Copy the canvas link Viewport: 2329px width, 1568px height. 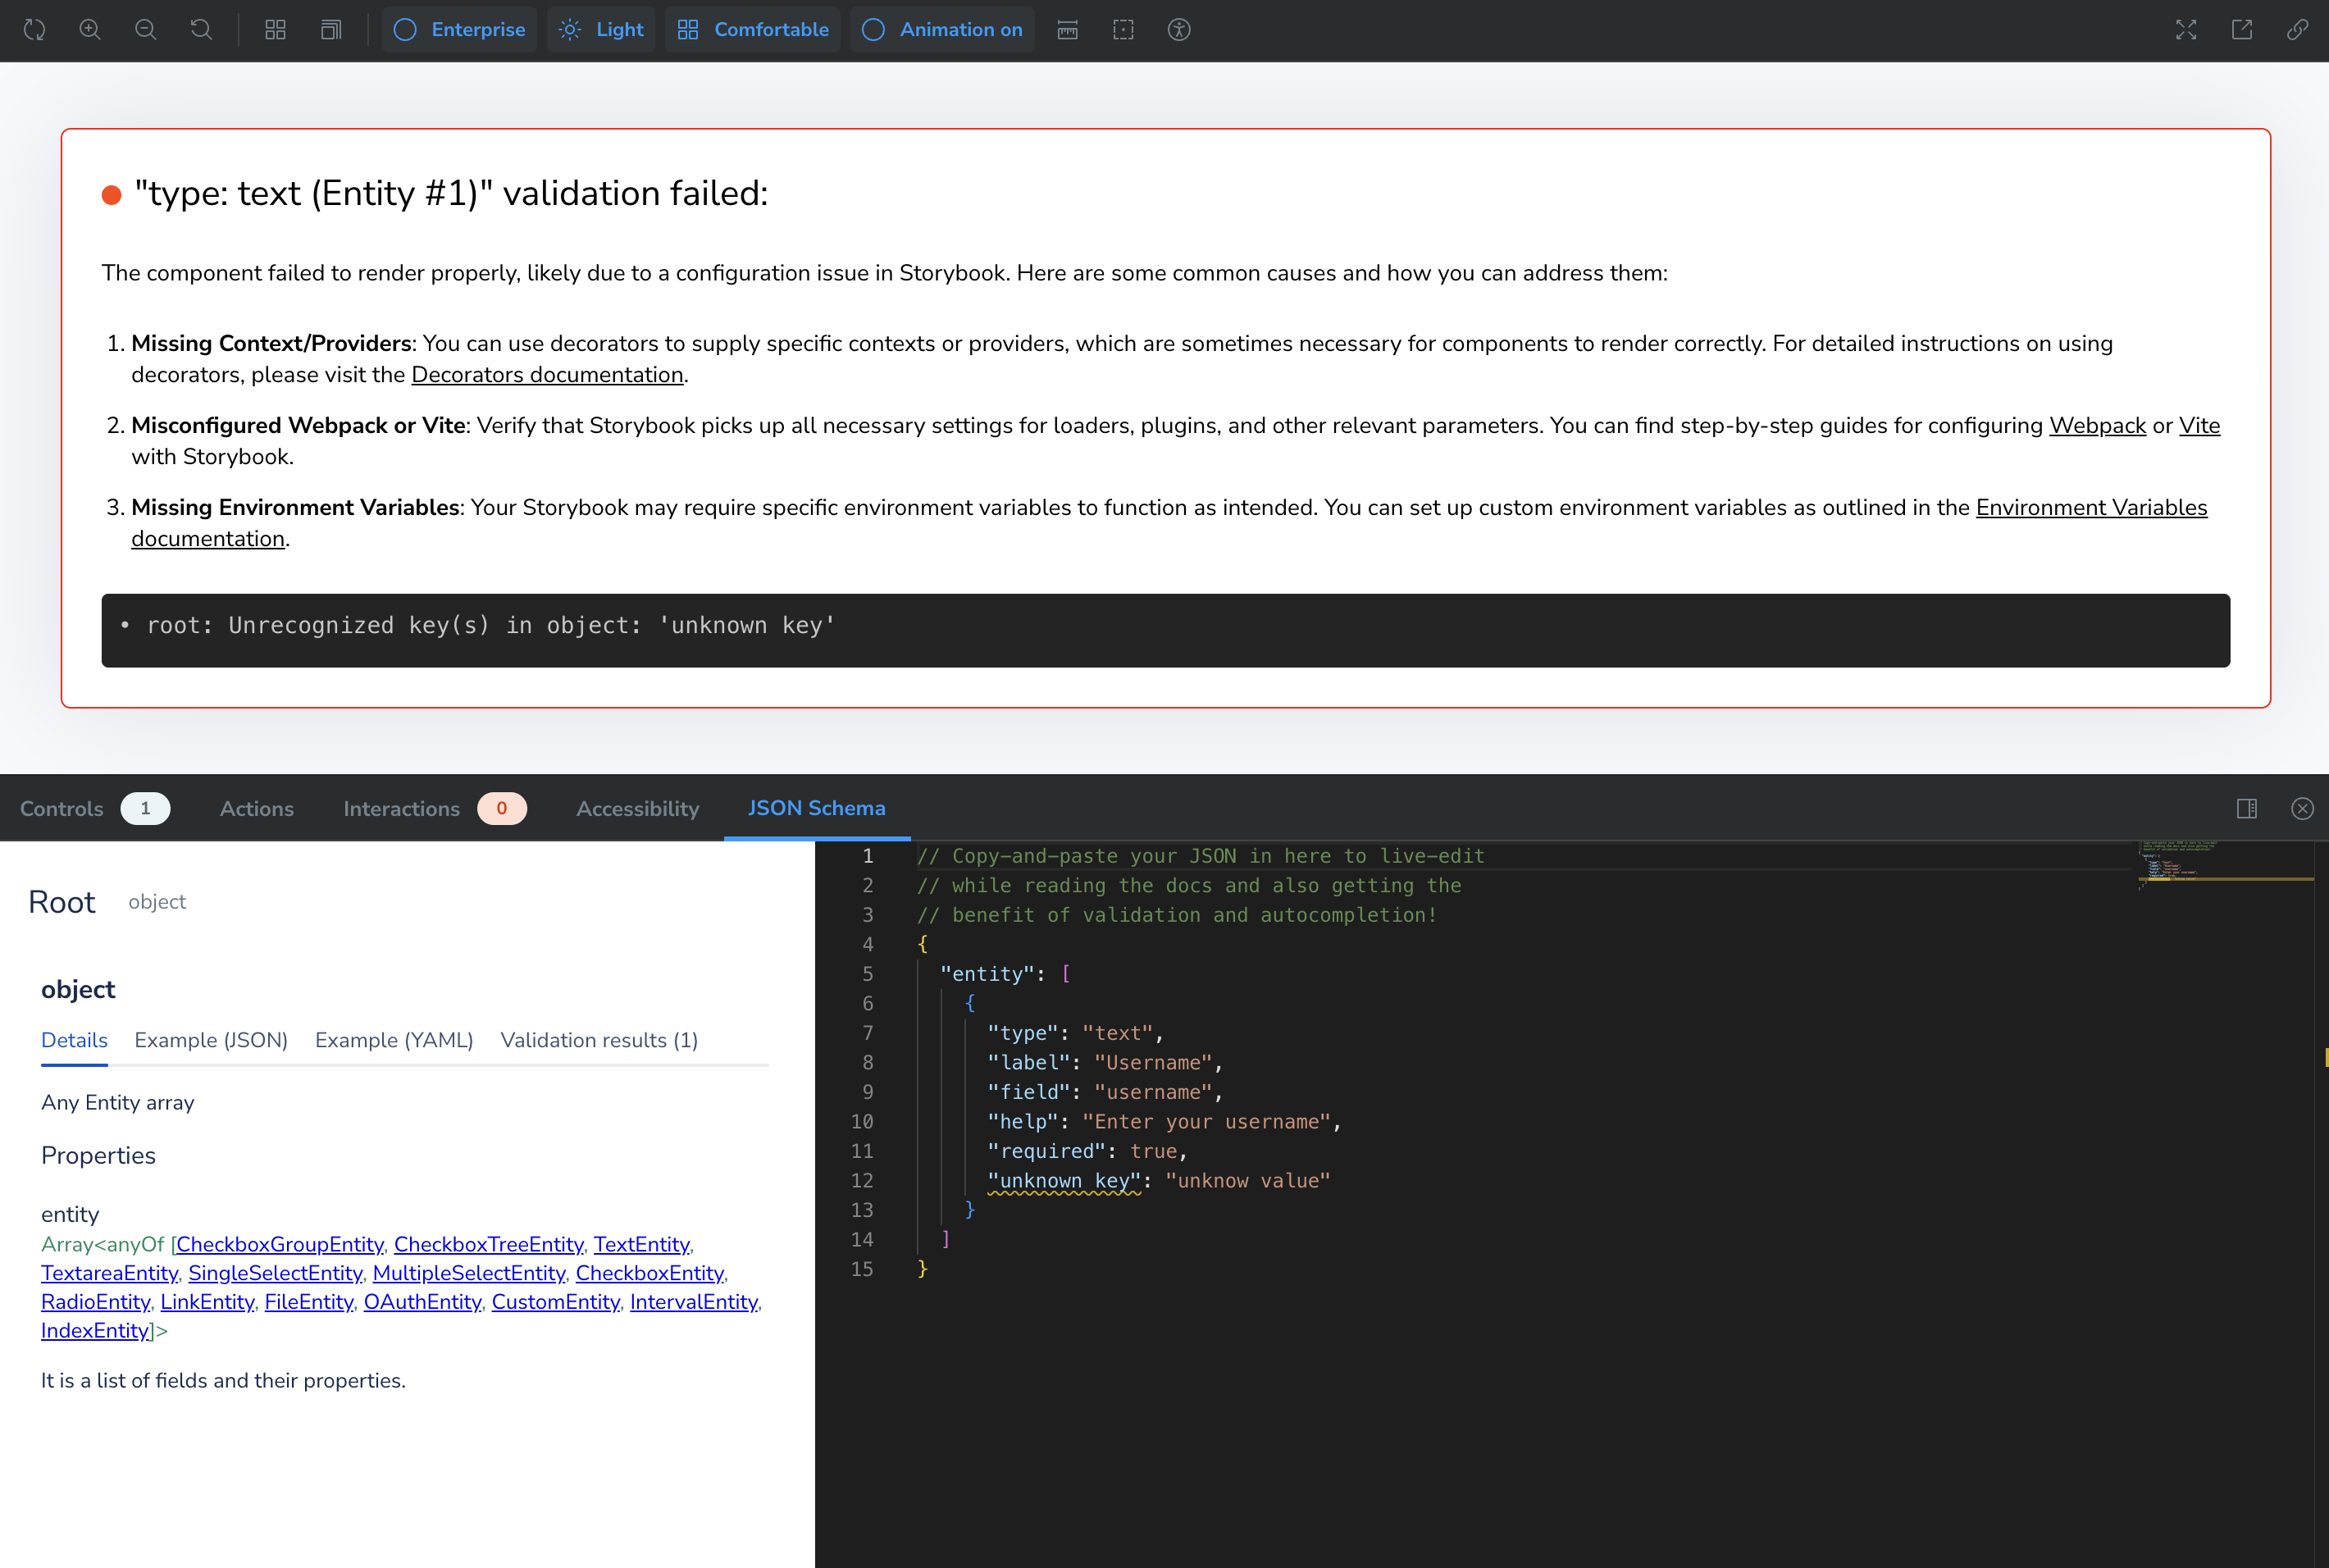(x=2298, y=30)
